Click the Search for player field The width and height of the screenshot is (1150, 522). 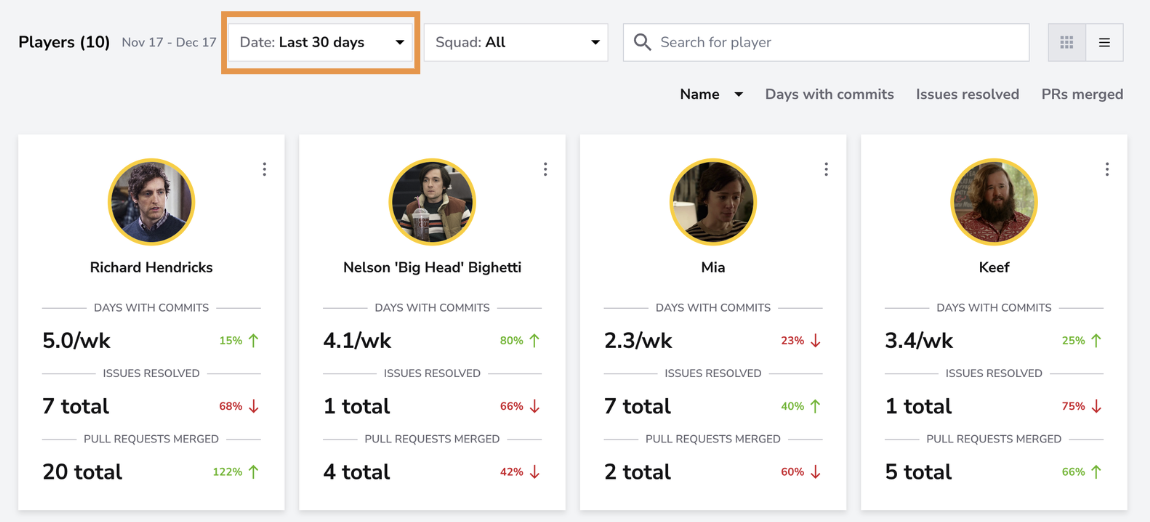pos(826,43)
